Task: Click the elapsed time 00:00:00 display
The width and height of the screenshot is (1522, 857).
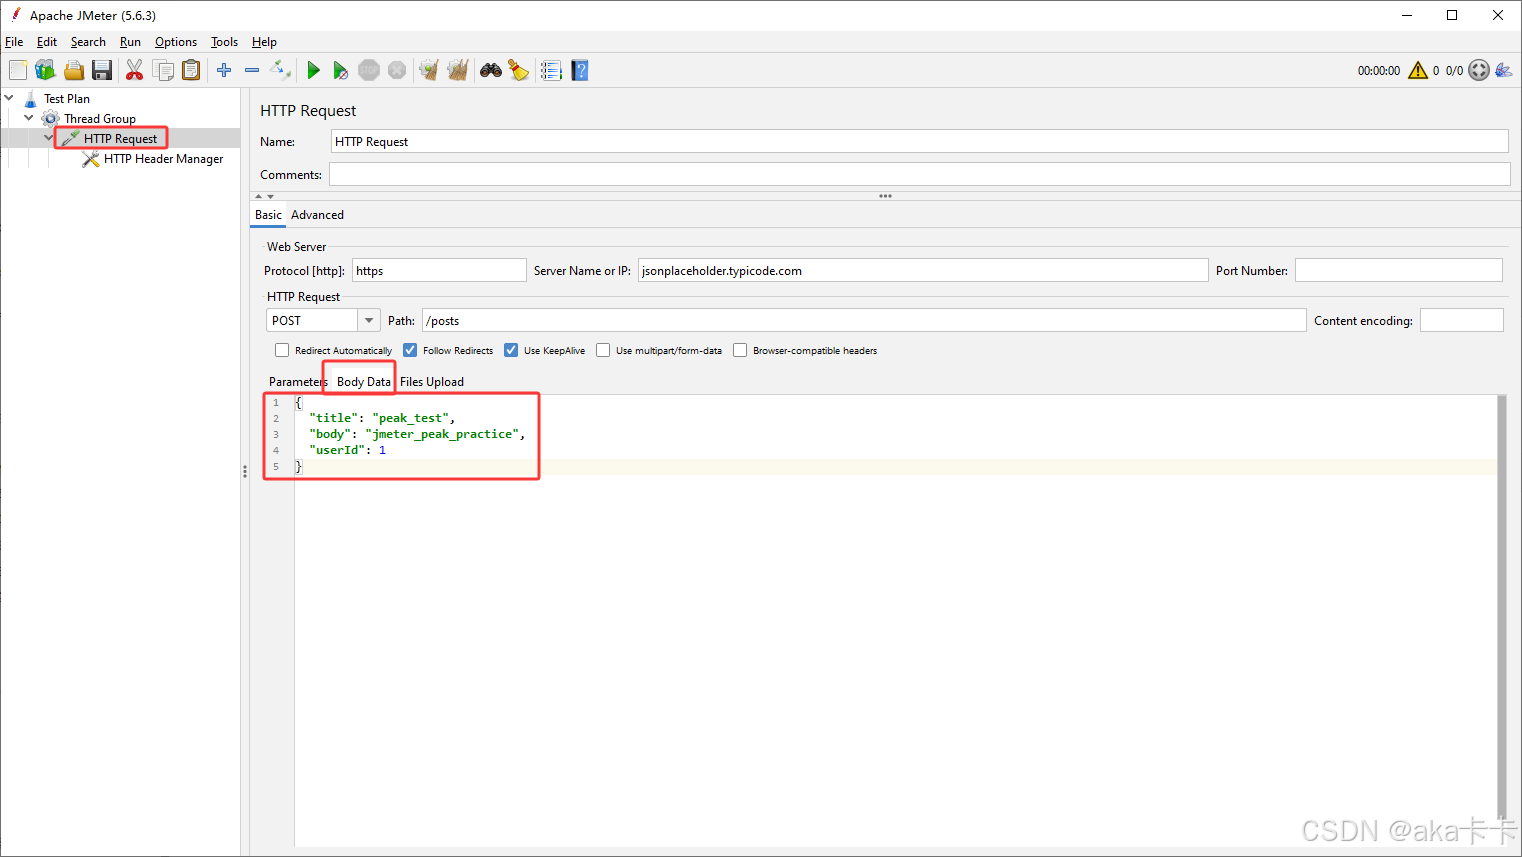Action: tap(1379, 70)
